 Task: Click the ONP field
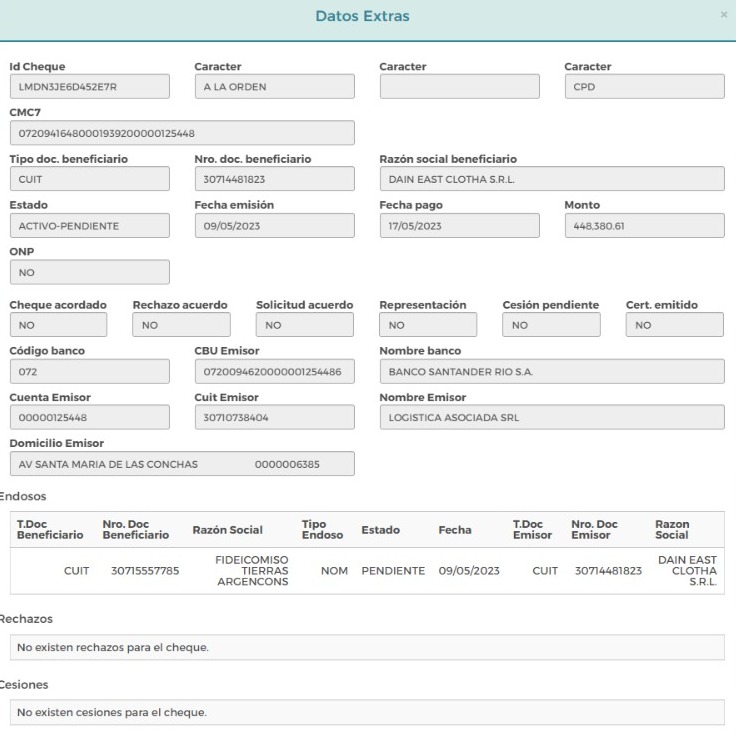pos(90,272)
